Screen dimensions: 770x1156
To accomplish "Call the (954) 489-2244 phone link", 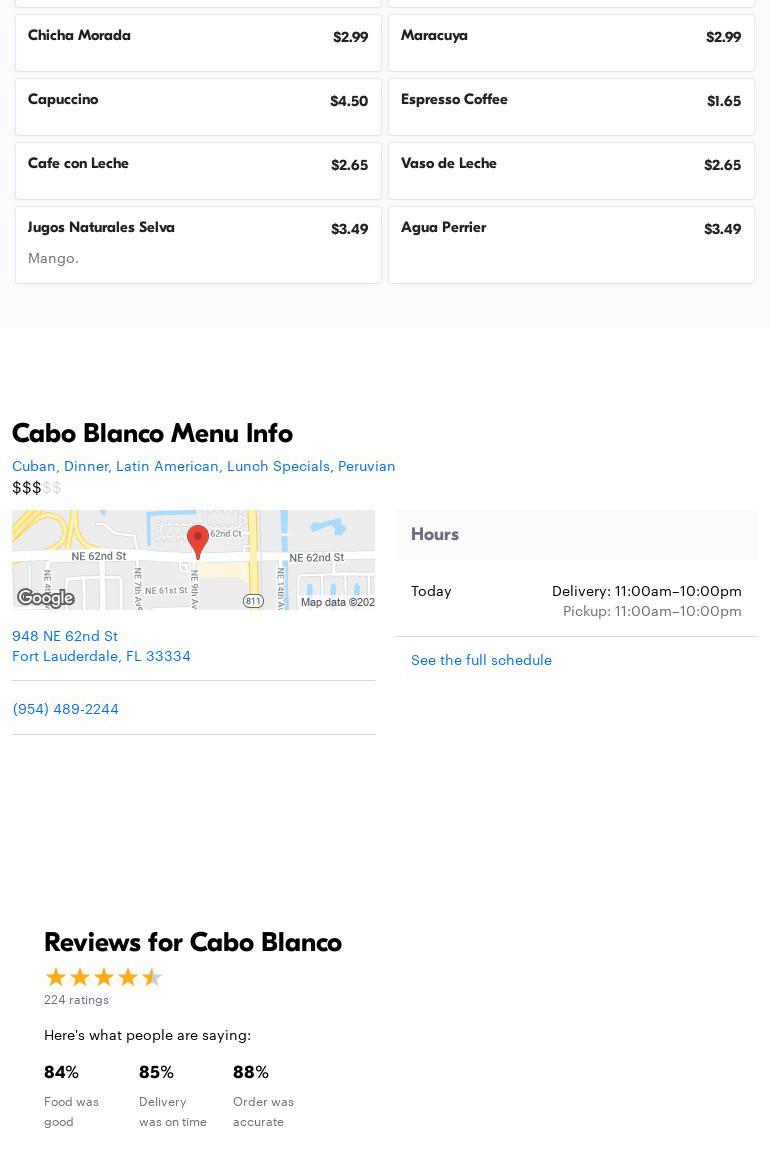I will tap(65, 709).
